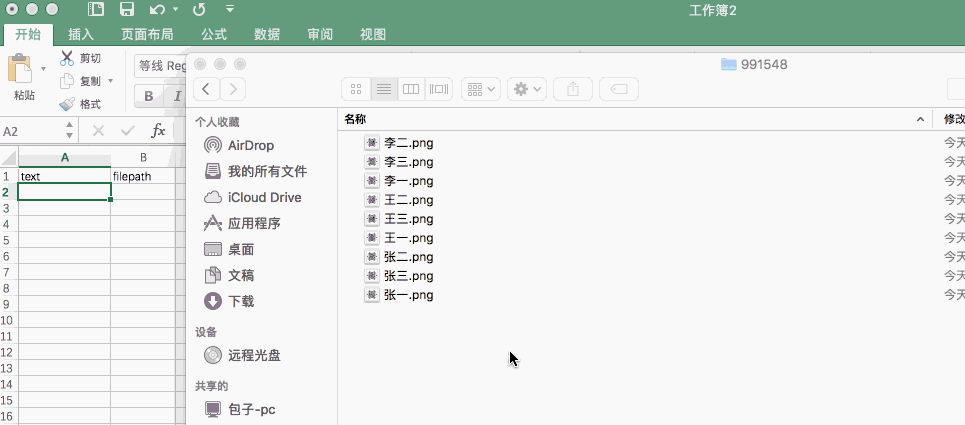The width and height of the screenshot is (965, 425).
Task: Click the 粘贴 paste clipboard icon
Action: click(x=20, y=68)
